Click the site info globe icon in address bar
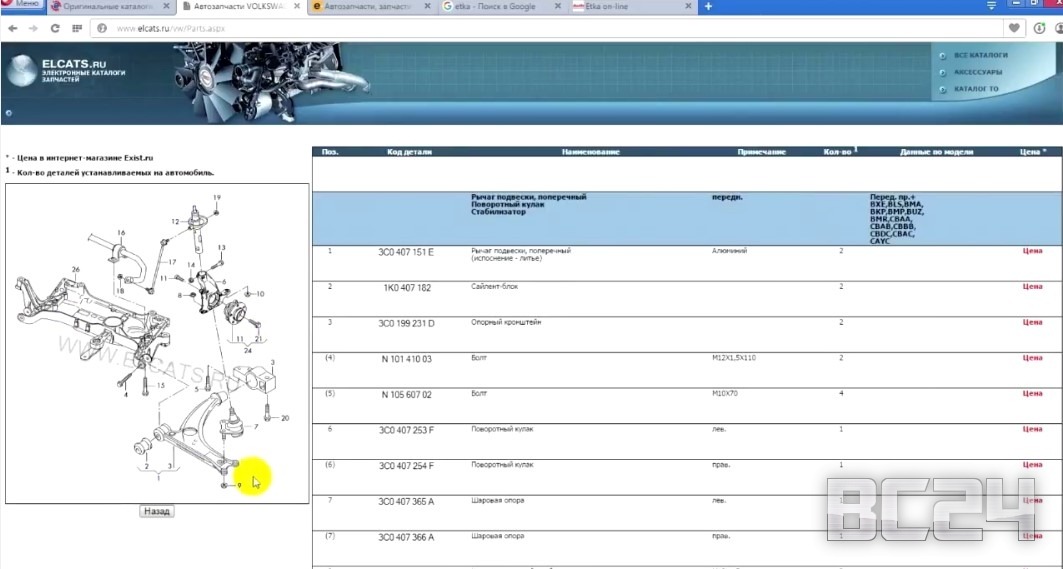 [102, 28]
